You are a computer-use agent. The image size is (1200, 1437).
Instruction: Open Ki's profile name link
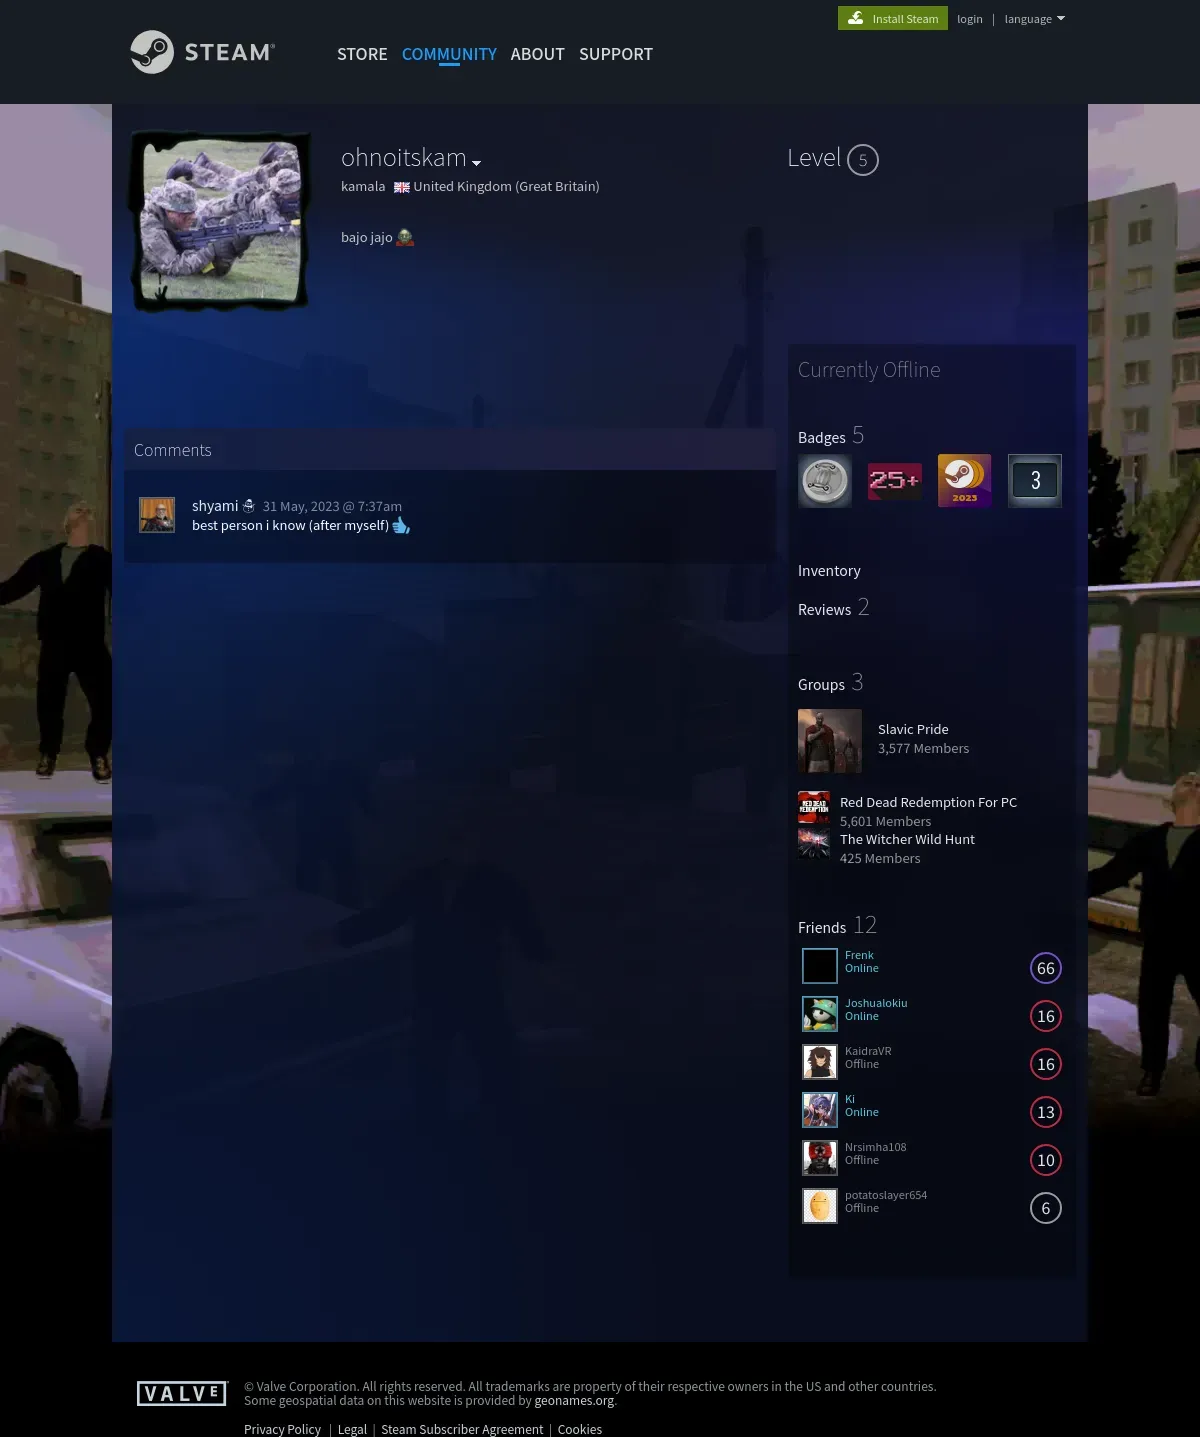click(x=850, y=1099)
